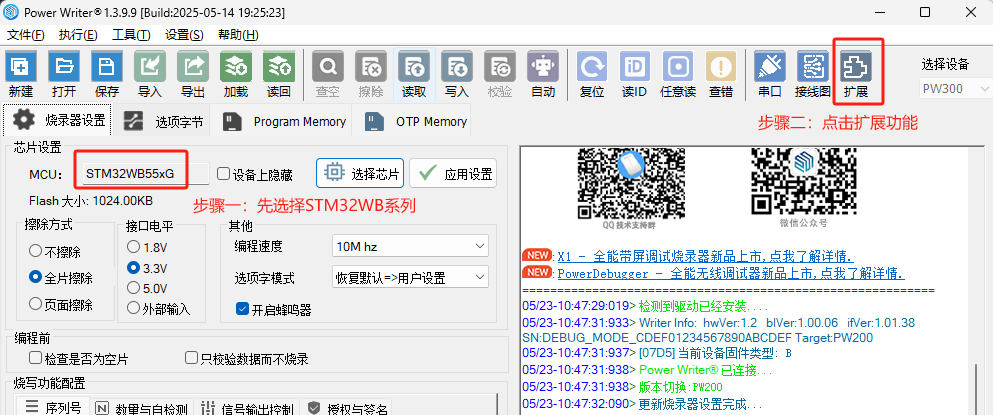Open the 工具(T) menu
Viewport: 993px width, 415px height.
click(131, 35)
